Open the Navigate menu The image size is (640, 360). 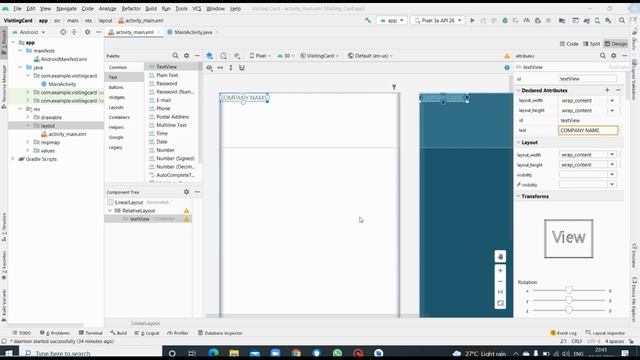coord(66,8)
